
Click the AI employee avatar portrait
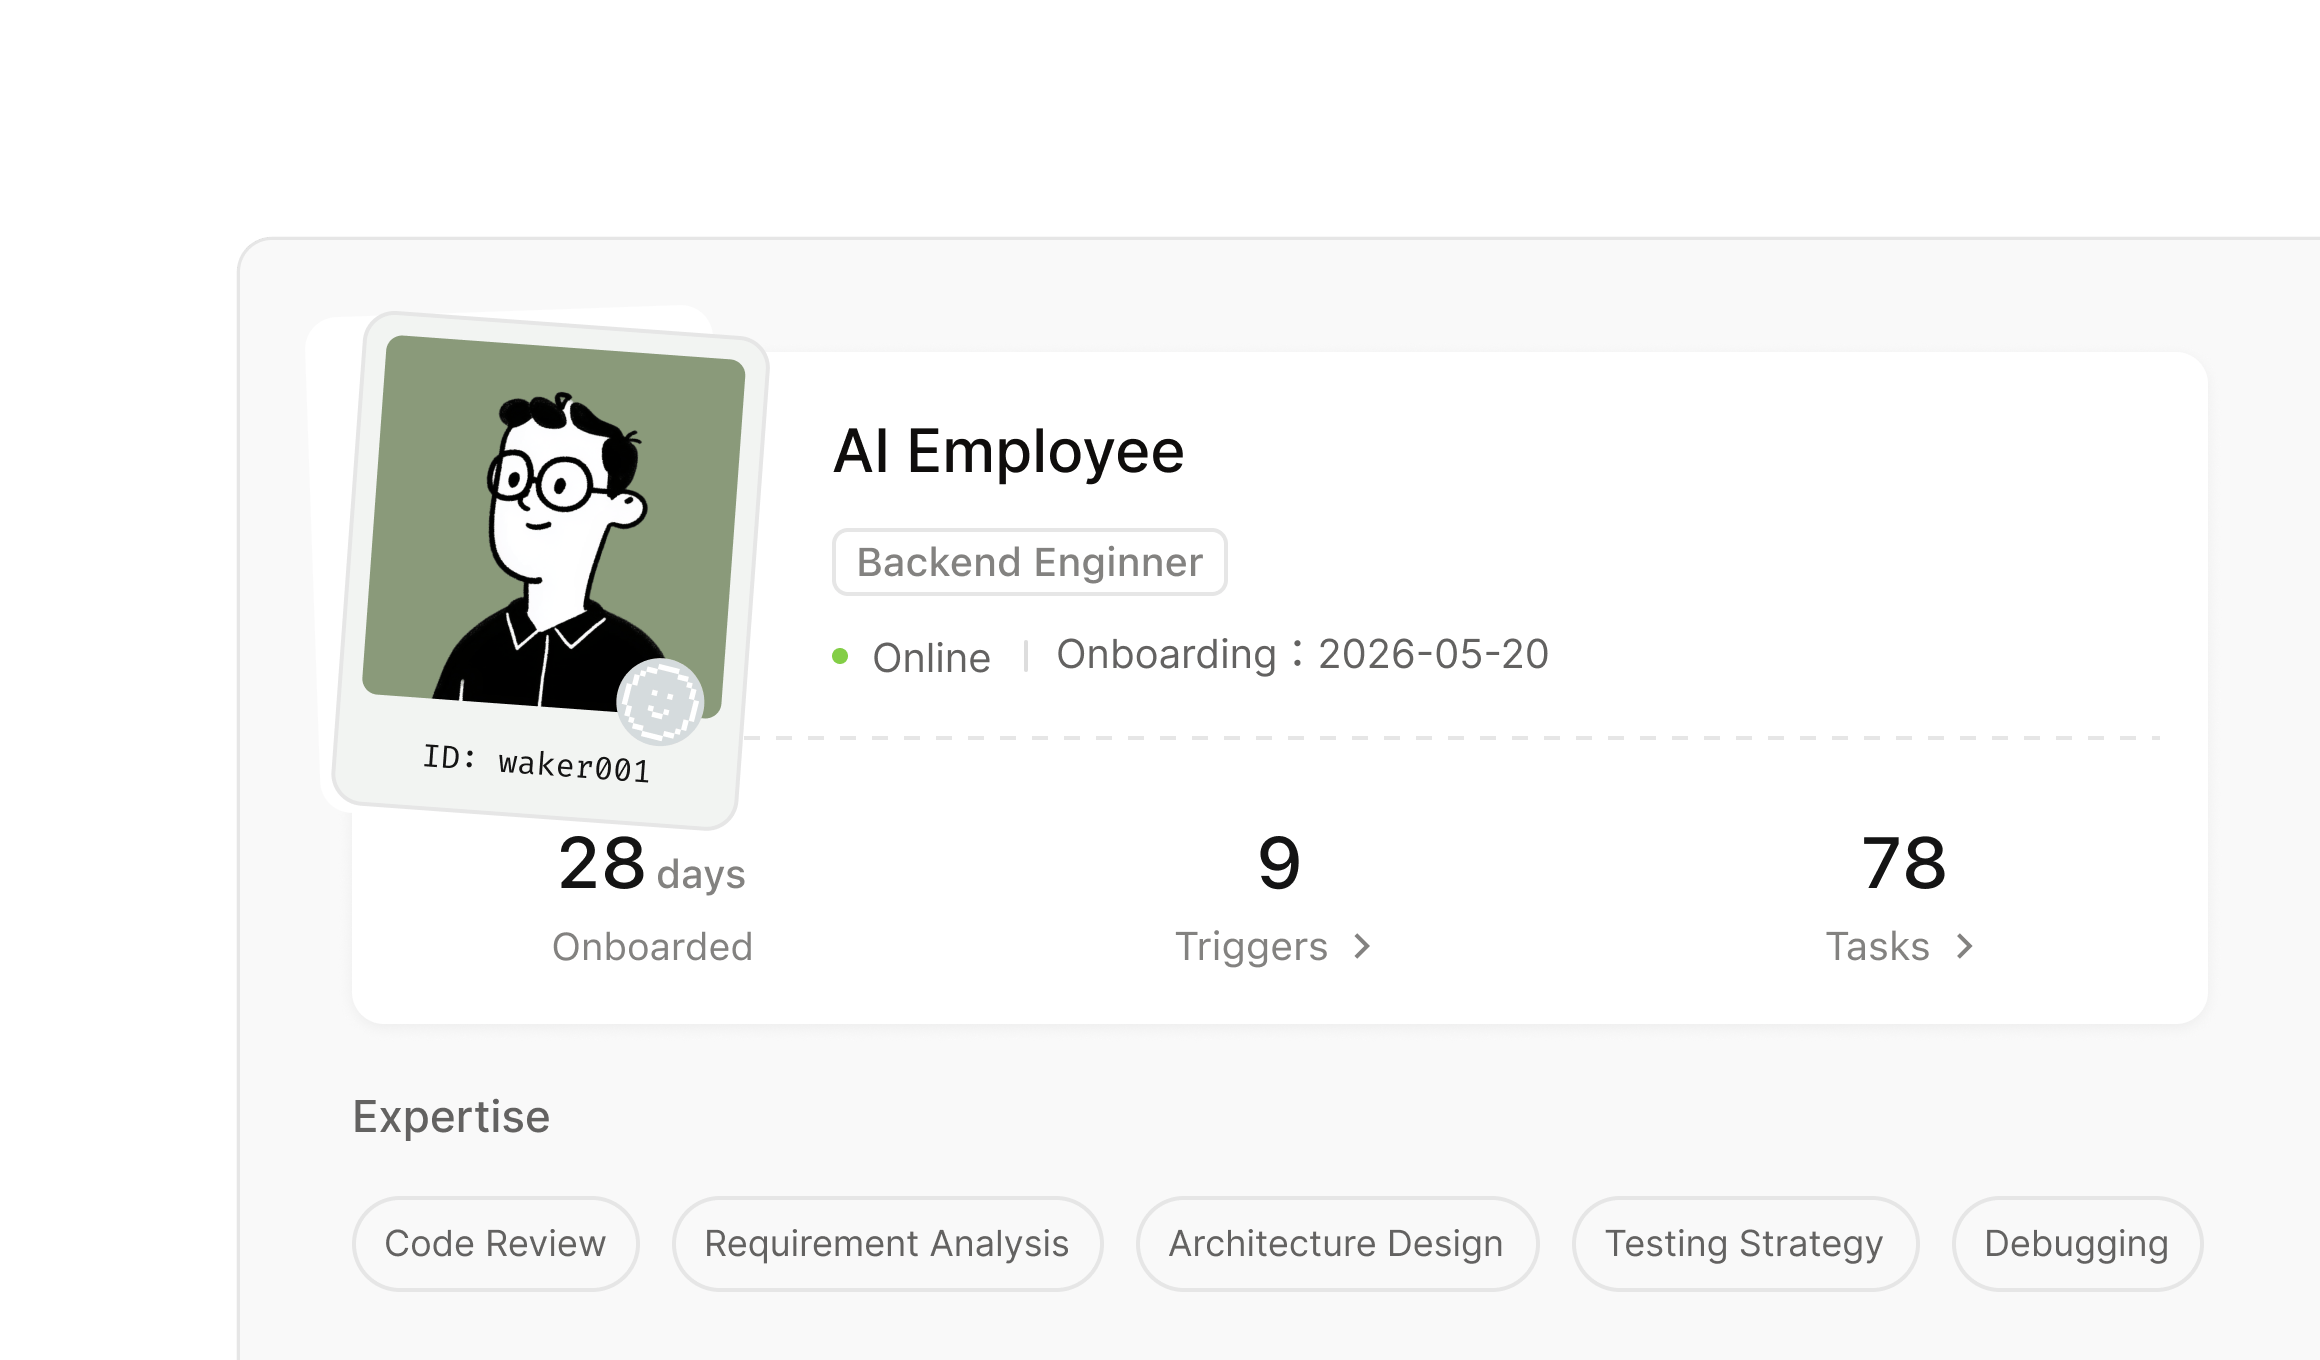pos(553,524)
